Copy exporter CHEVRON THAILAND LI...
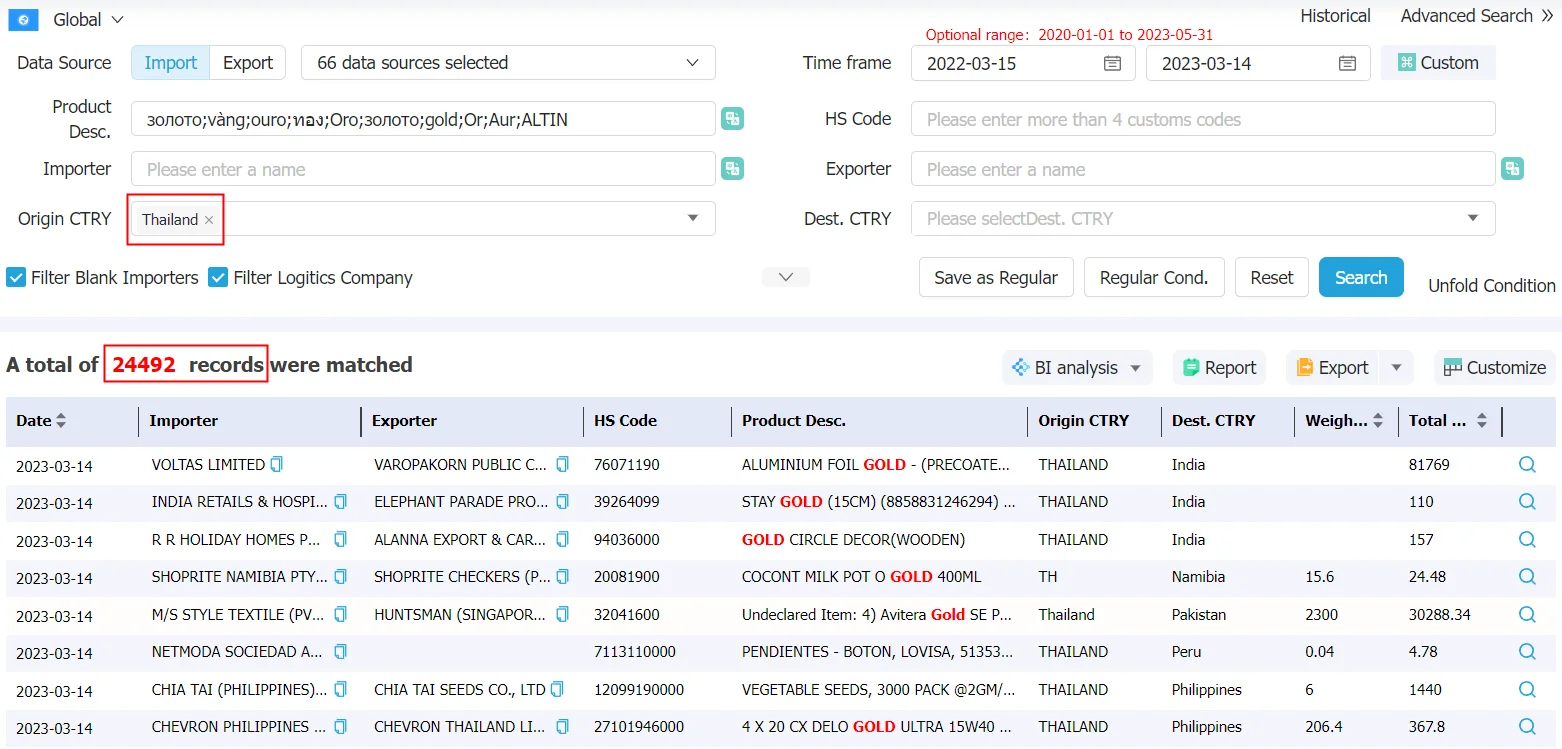Screen dimensions: 1562x749 pos(562,727)
